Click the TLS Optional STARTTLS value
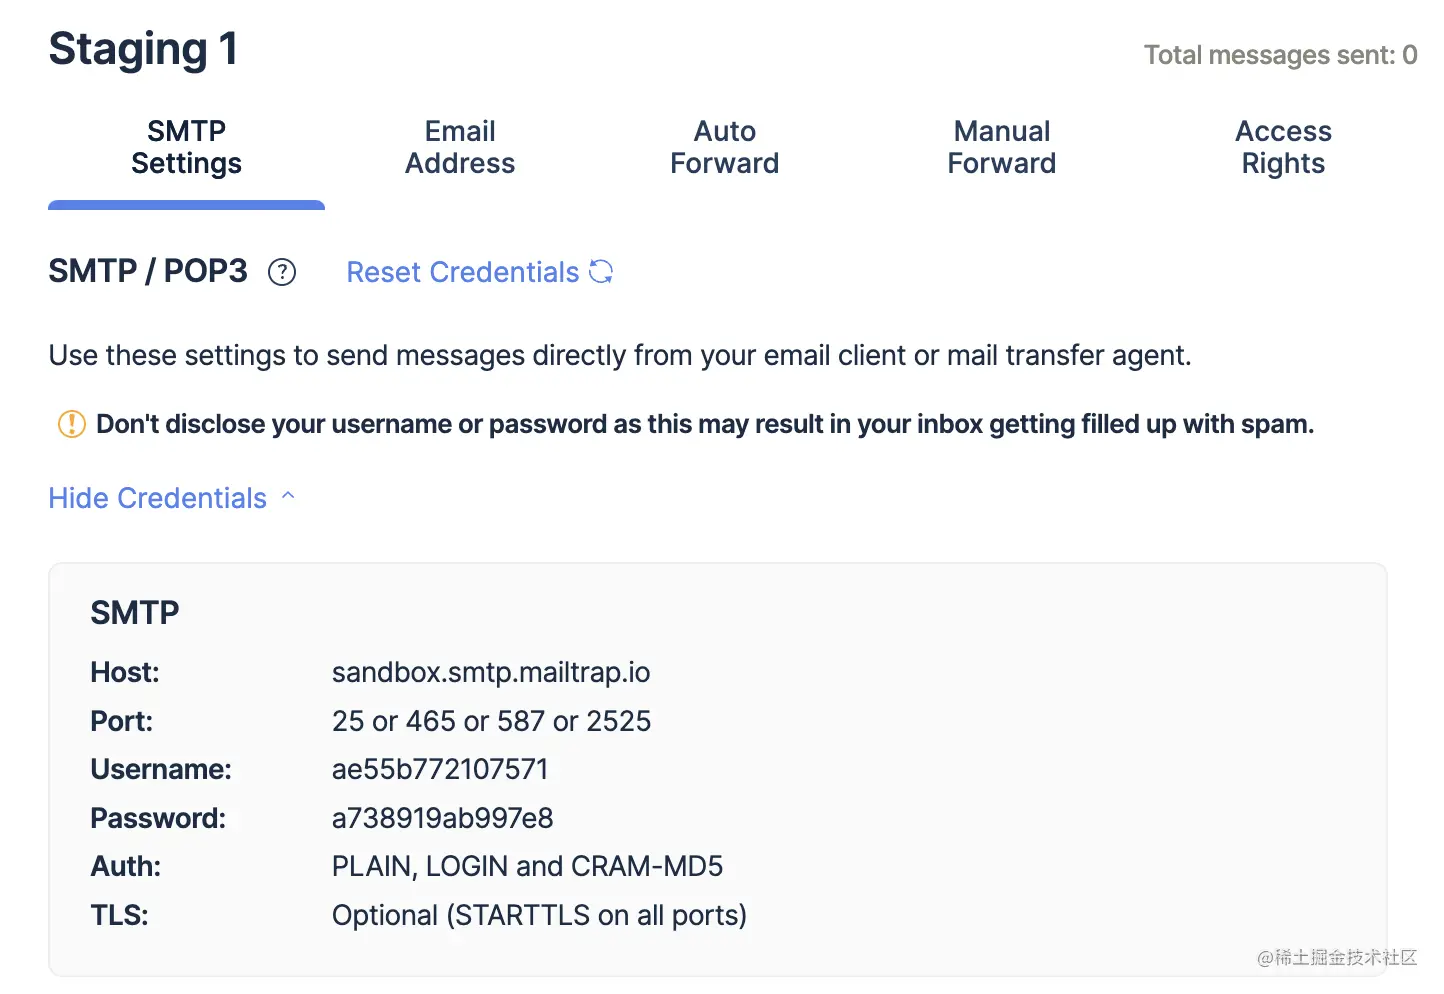This screenshot has height=994, width=1444. 539,915
